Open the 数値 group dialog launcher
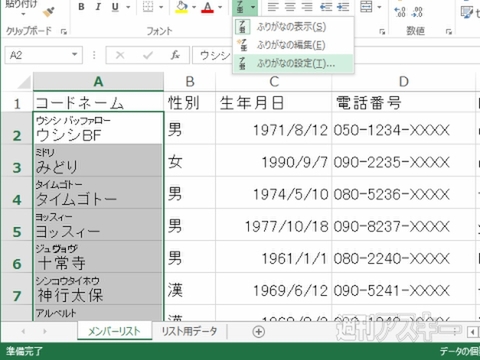 click(449, 32)
